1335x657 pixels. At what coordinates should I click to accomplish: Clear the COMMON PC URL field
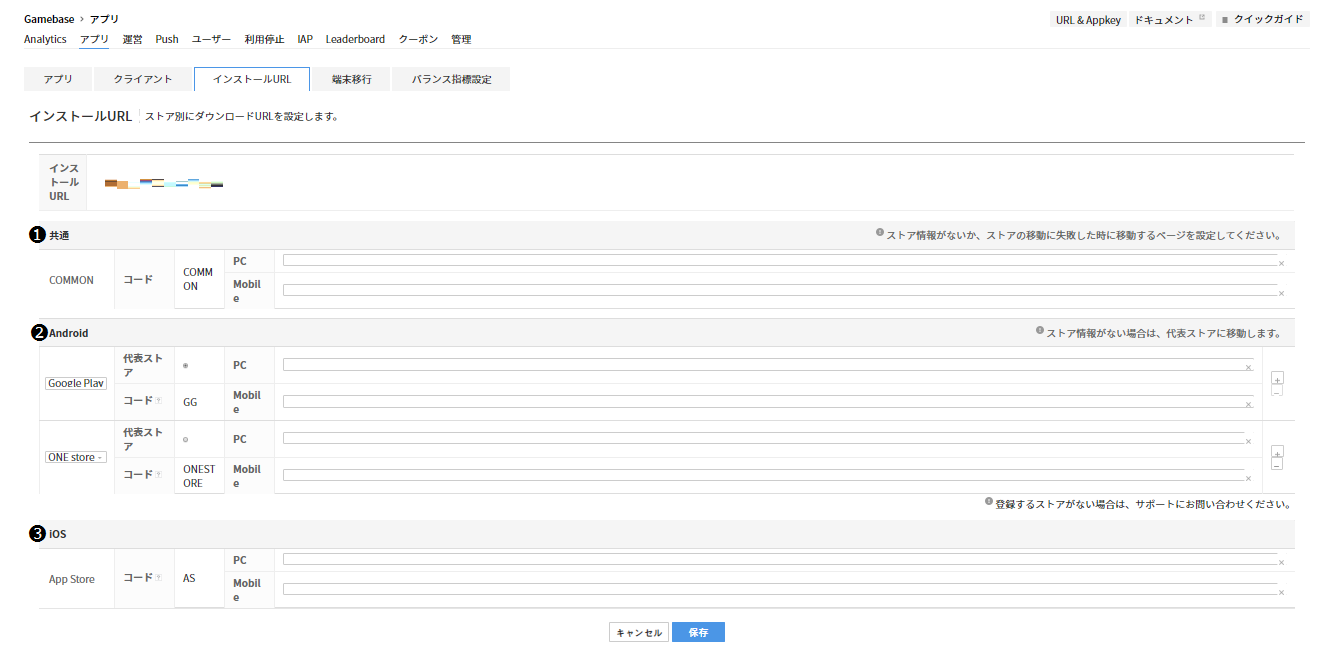point(1281,264)
